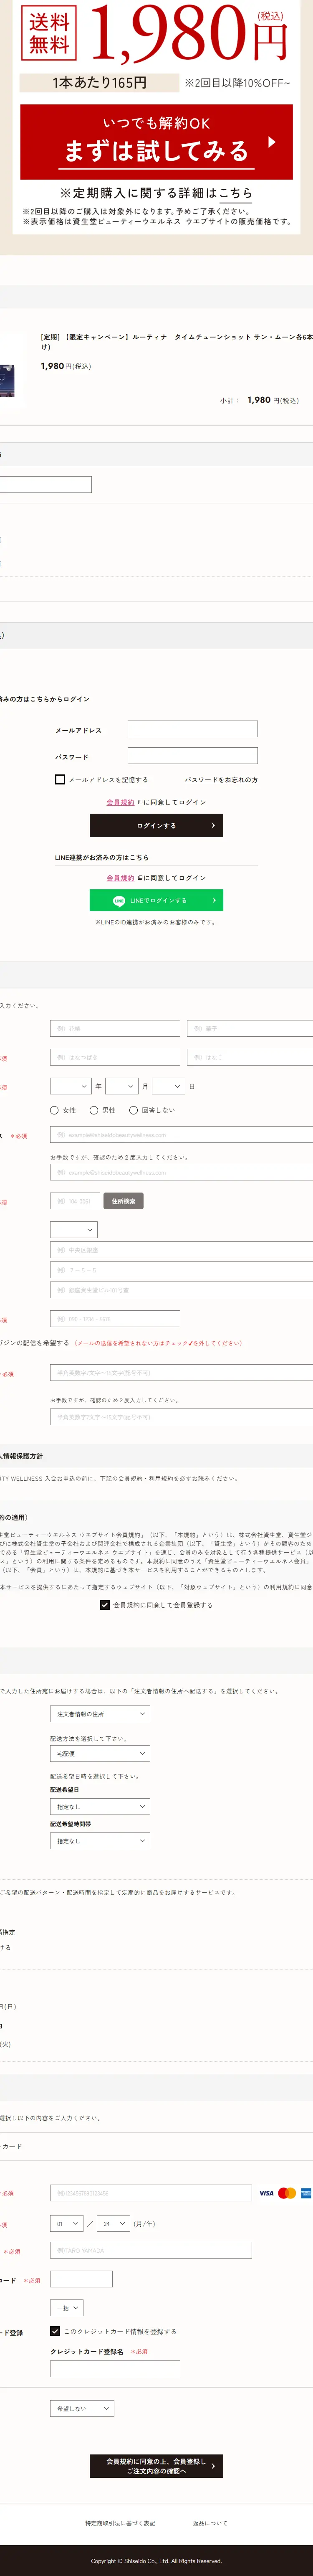The width and height of the screenshot is (313, 2576).
Task: Focus the credit card number field
Action: pyautogui.click(x=151, y=2193)
